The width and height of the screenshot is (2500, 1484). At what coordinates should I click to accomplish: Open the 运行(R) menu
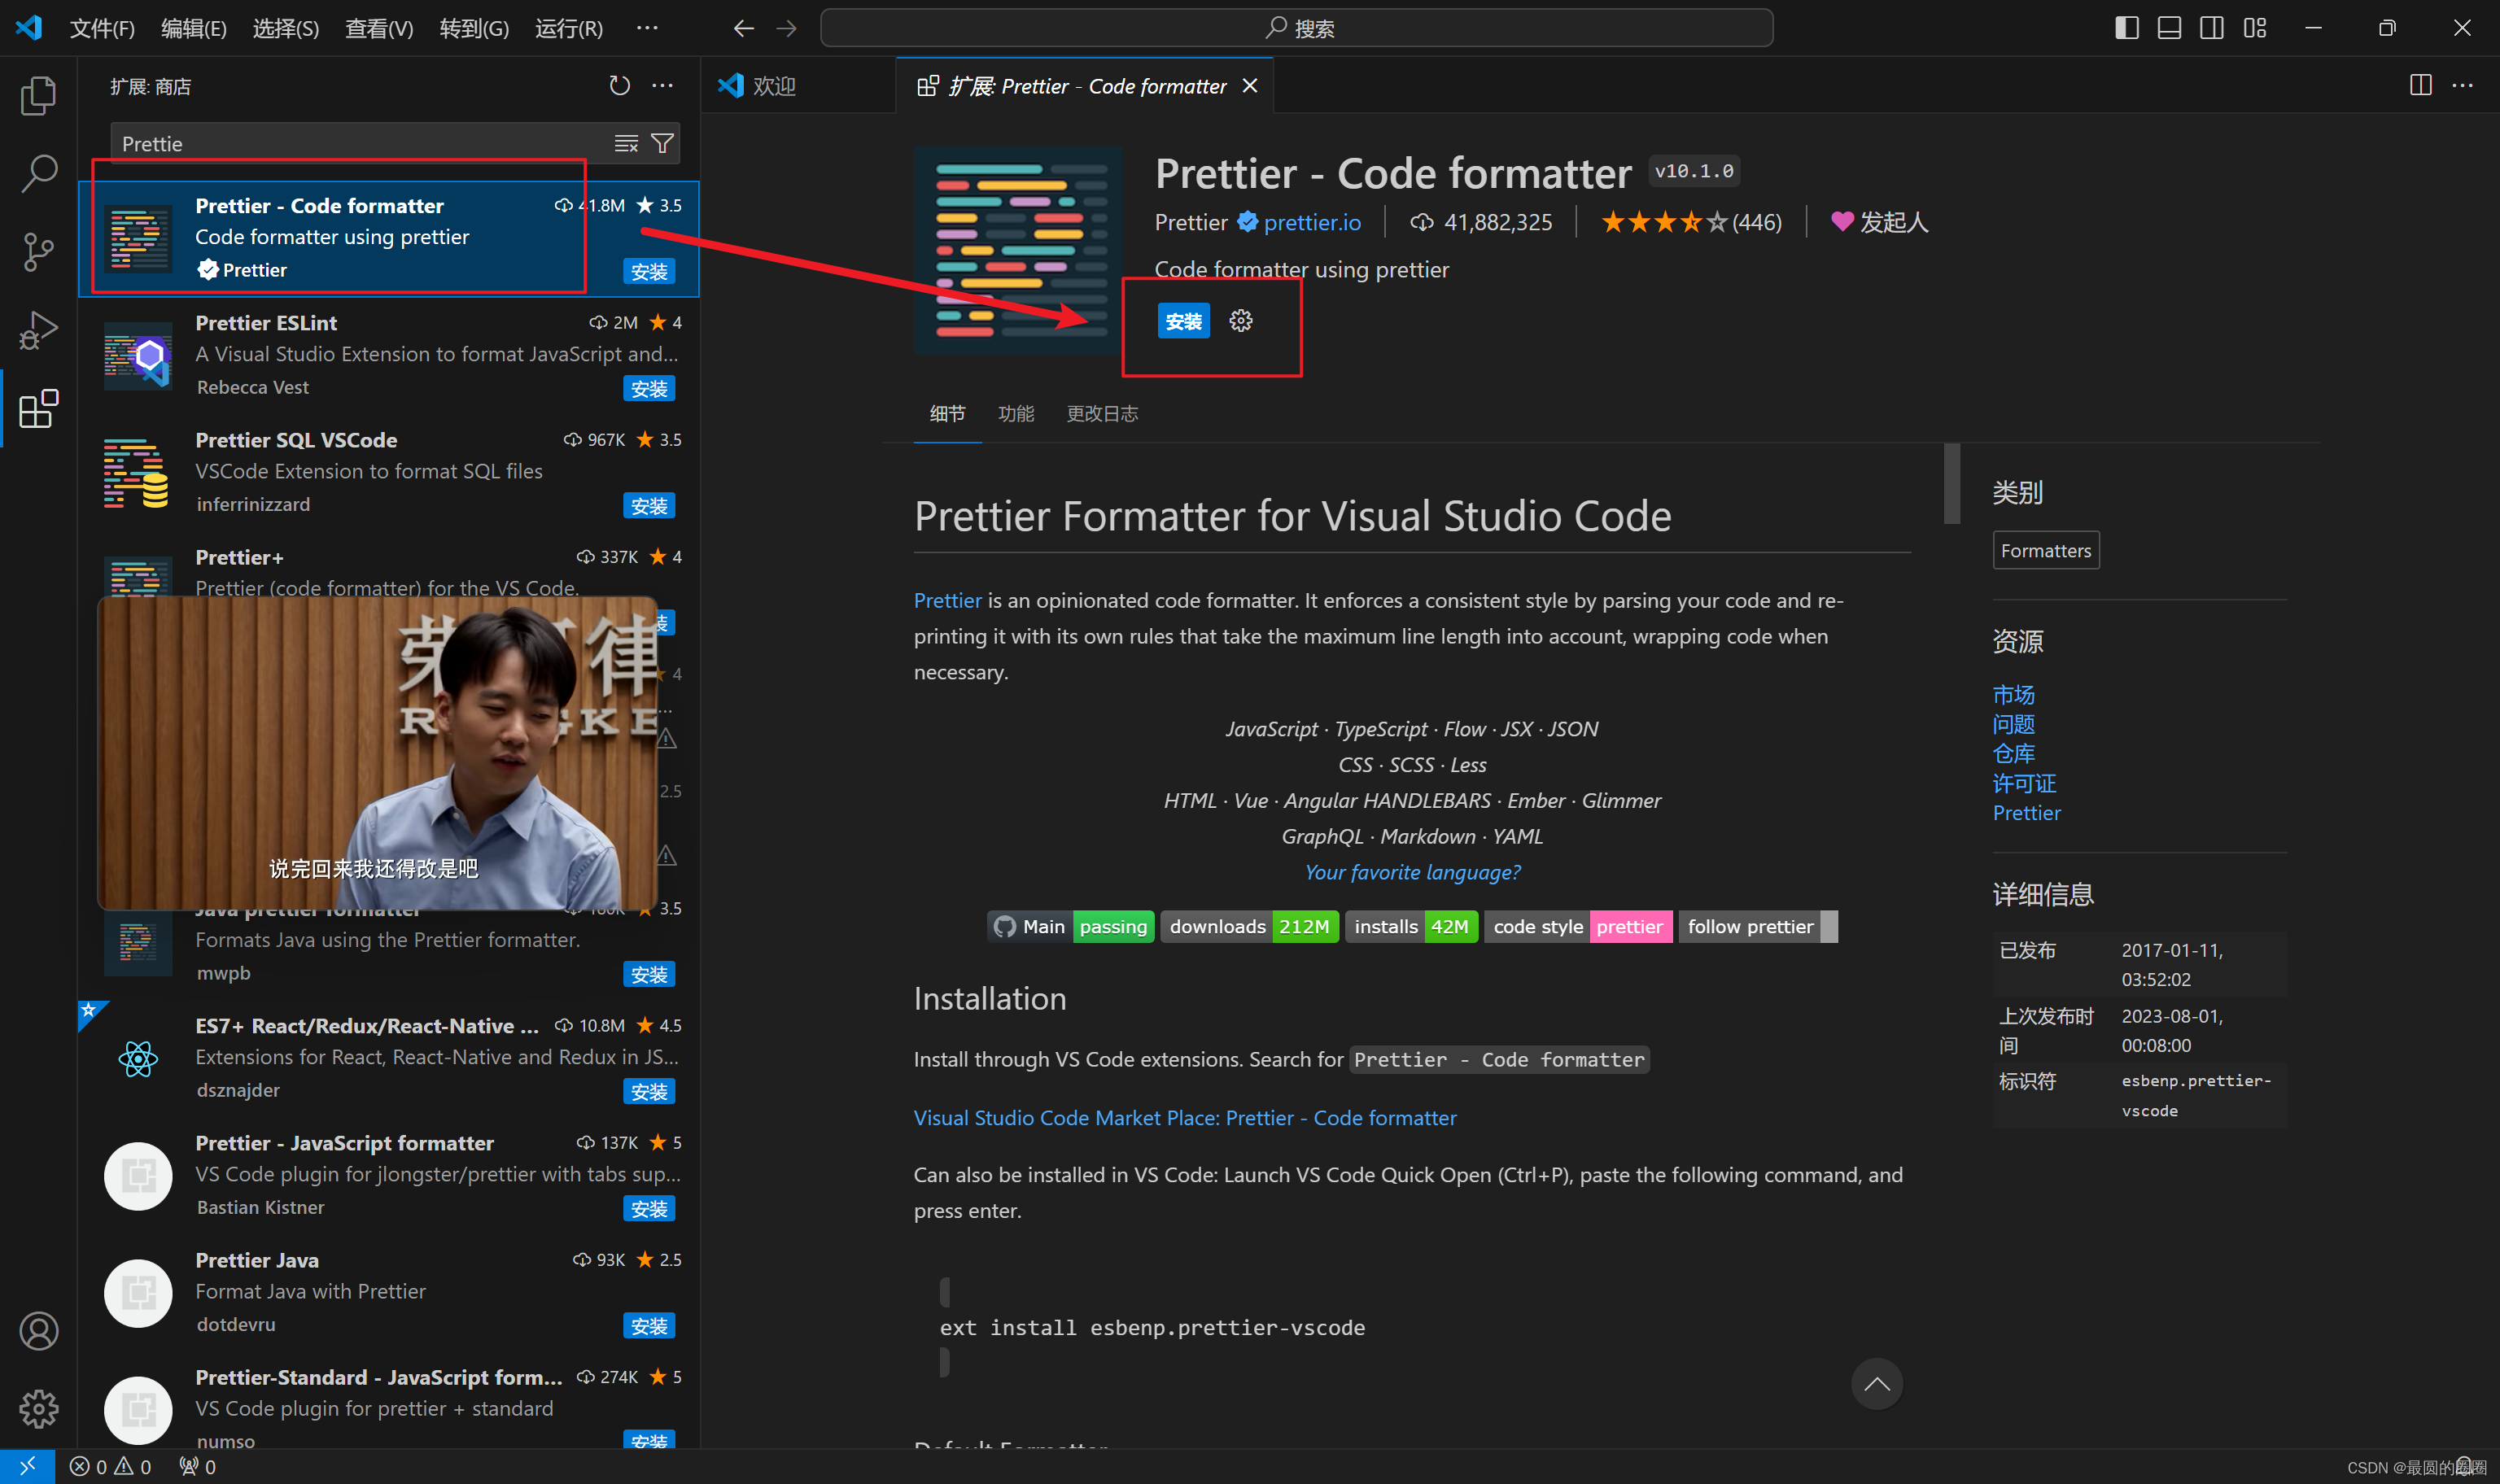[567, 28]
